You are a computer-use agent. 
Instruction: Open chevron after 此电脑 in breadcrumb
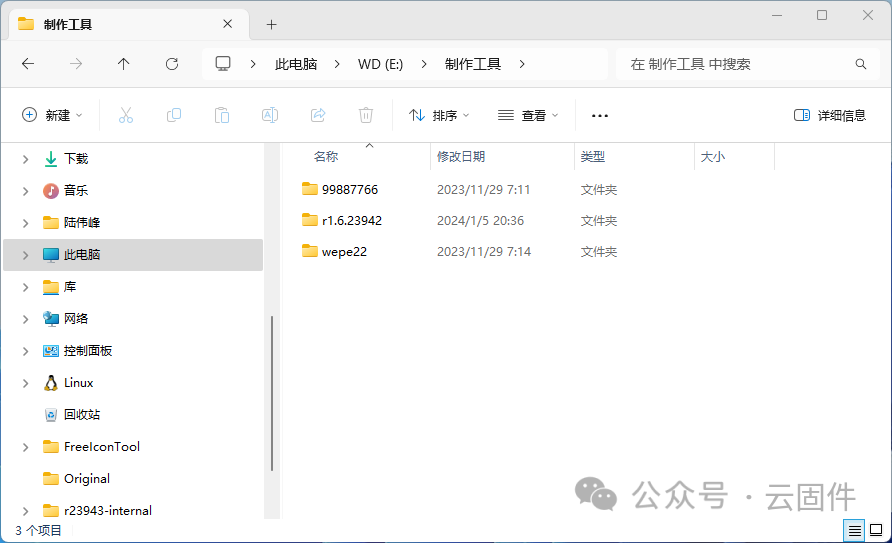[337, 64]
